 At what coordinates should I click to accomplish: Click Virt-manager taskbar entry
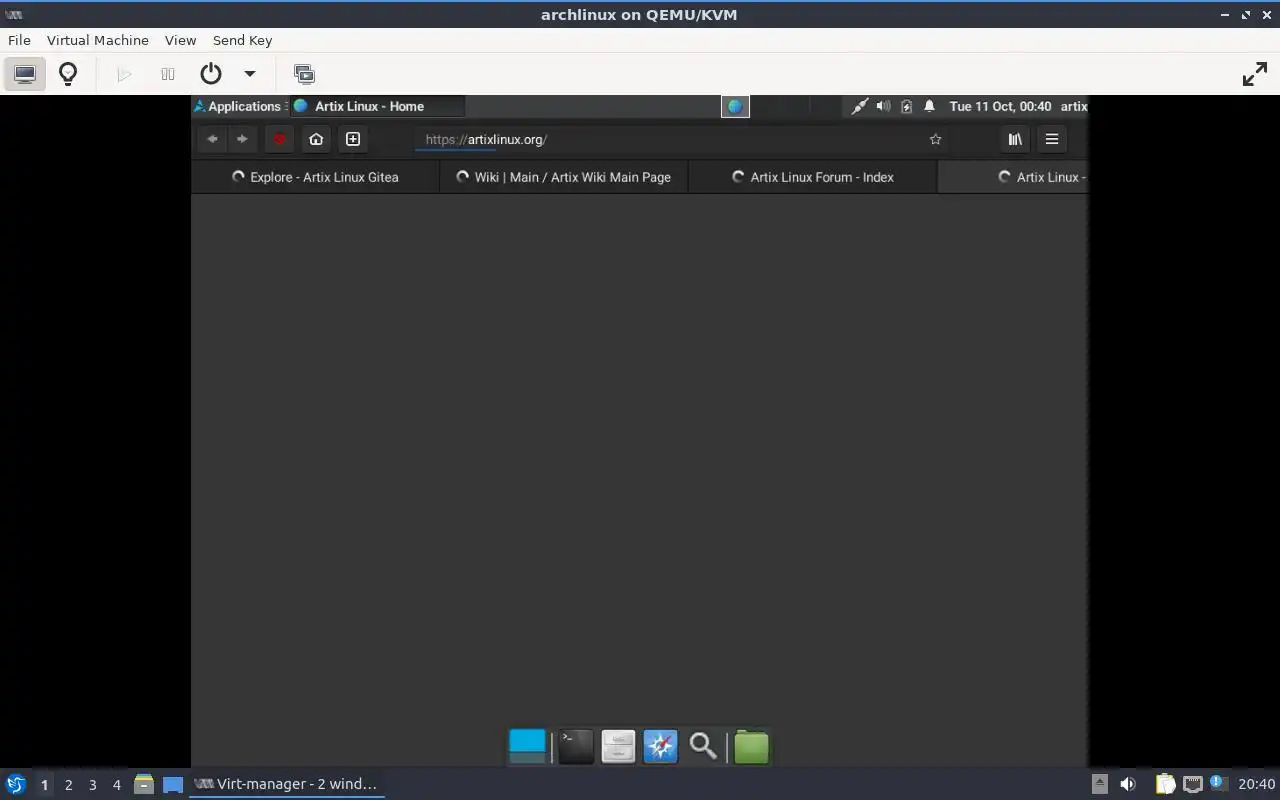(x=288, y=784)
